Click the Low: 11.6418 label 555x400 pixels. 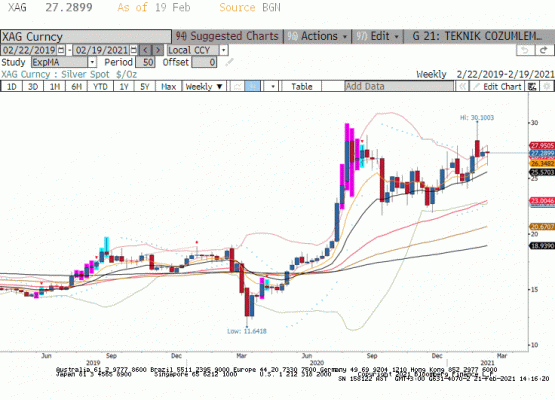point(247,331)
